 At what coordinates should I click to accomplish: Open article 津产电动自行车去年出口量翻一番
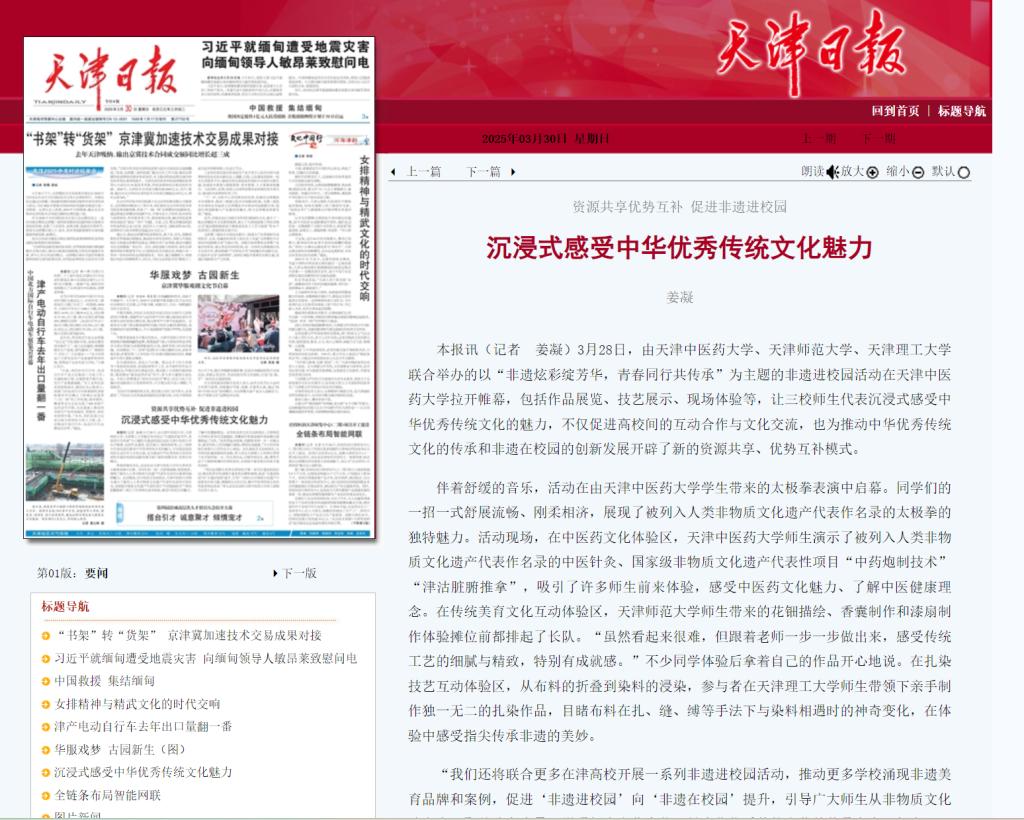pyautogui.click(x=143, y=727)
